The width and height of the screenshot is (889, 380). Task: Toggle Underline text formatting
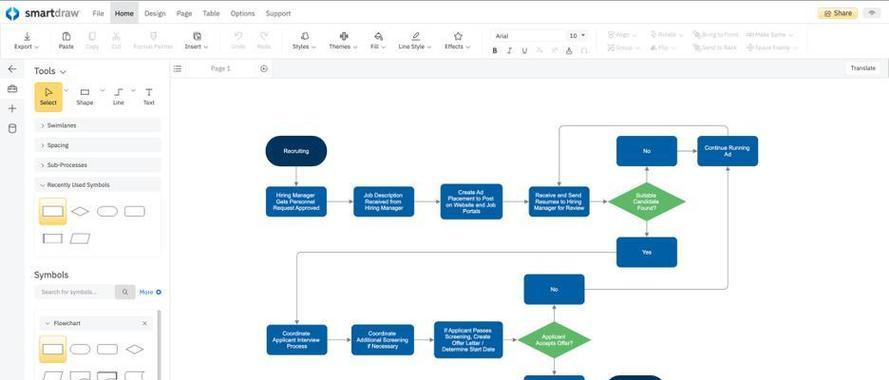524,50
